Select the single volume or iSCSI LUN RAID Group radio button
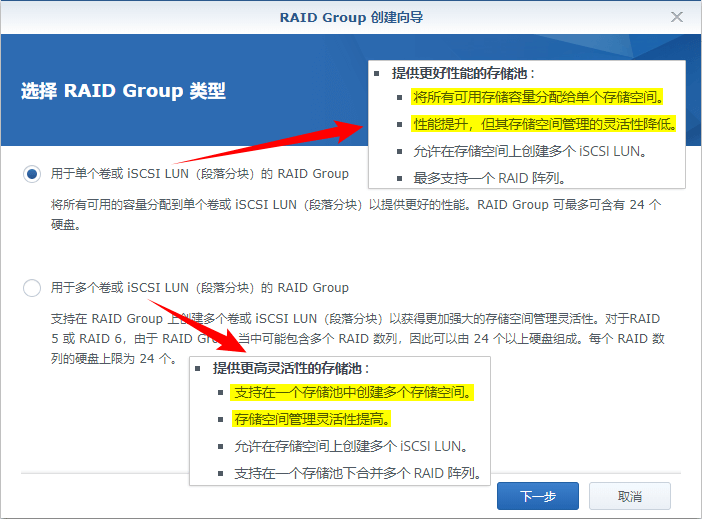 32,174
